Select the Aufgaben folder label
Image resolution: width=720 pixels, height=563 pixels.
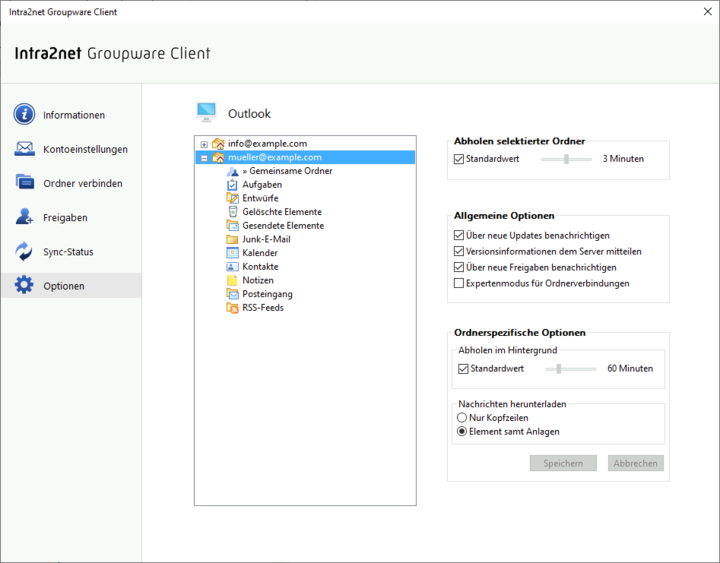pos(262,185)
